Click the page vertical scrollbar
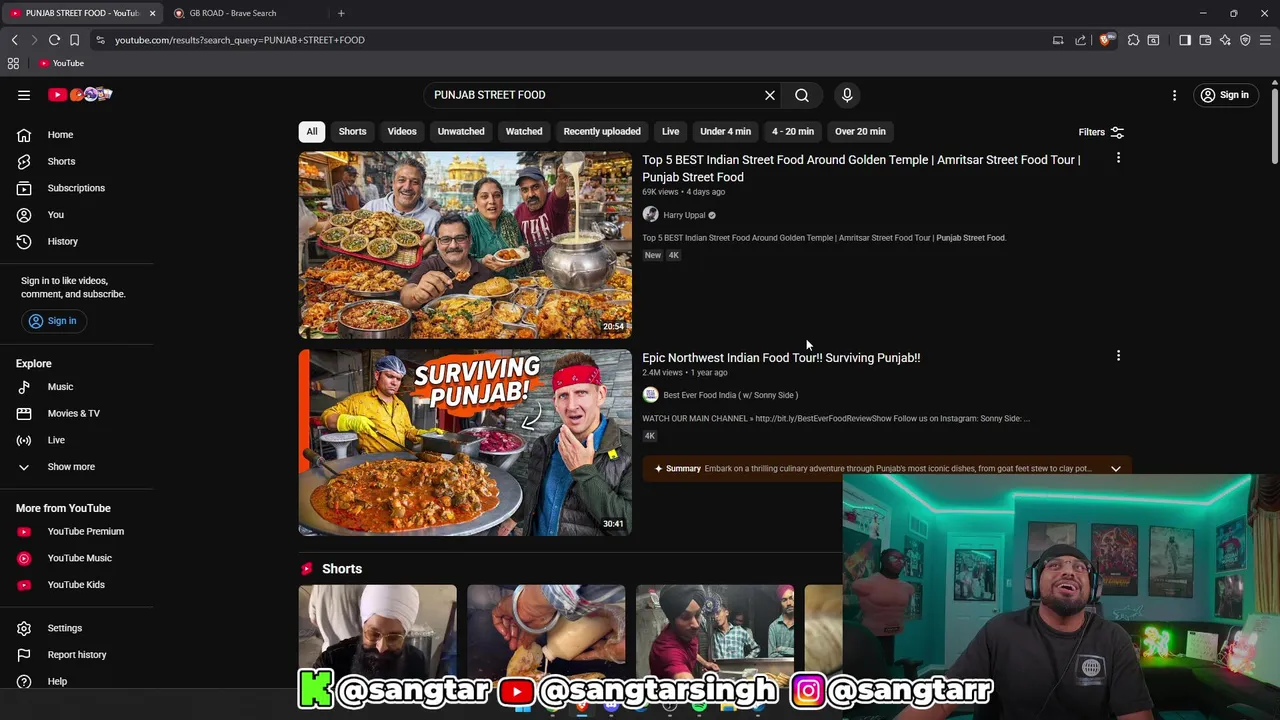 [1274, 125]
